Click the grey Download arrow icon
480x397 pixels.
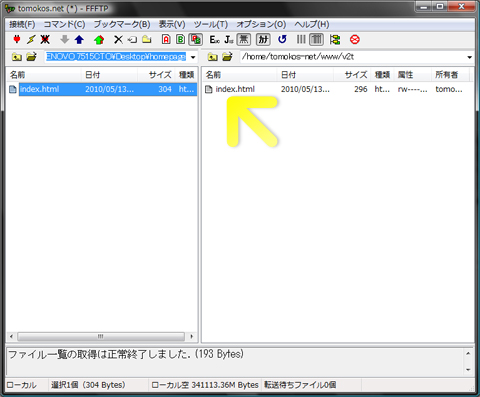click(65, 40)
